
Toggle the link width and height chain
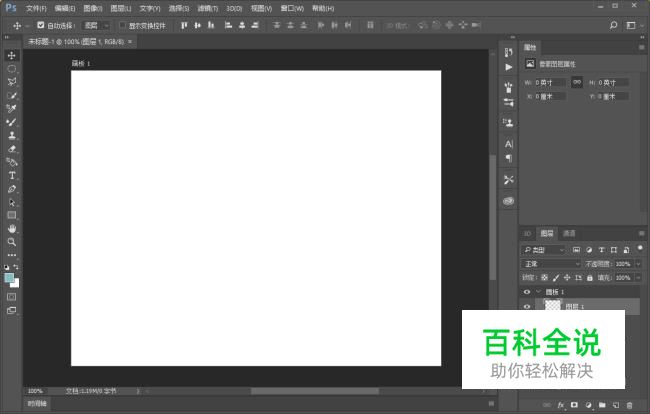[x=577, y=82]
